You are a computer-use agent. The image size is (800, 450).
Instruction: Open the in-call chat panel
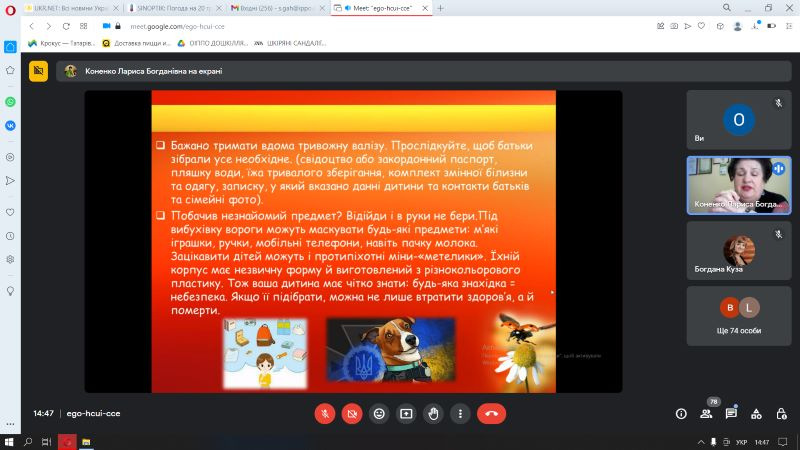731,414
